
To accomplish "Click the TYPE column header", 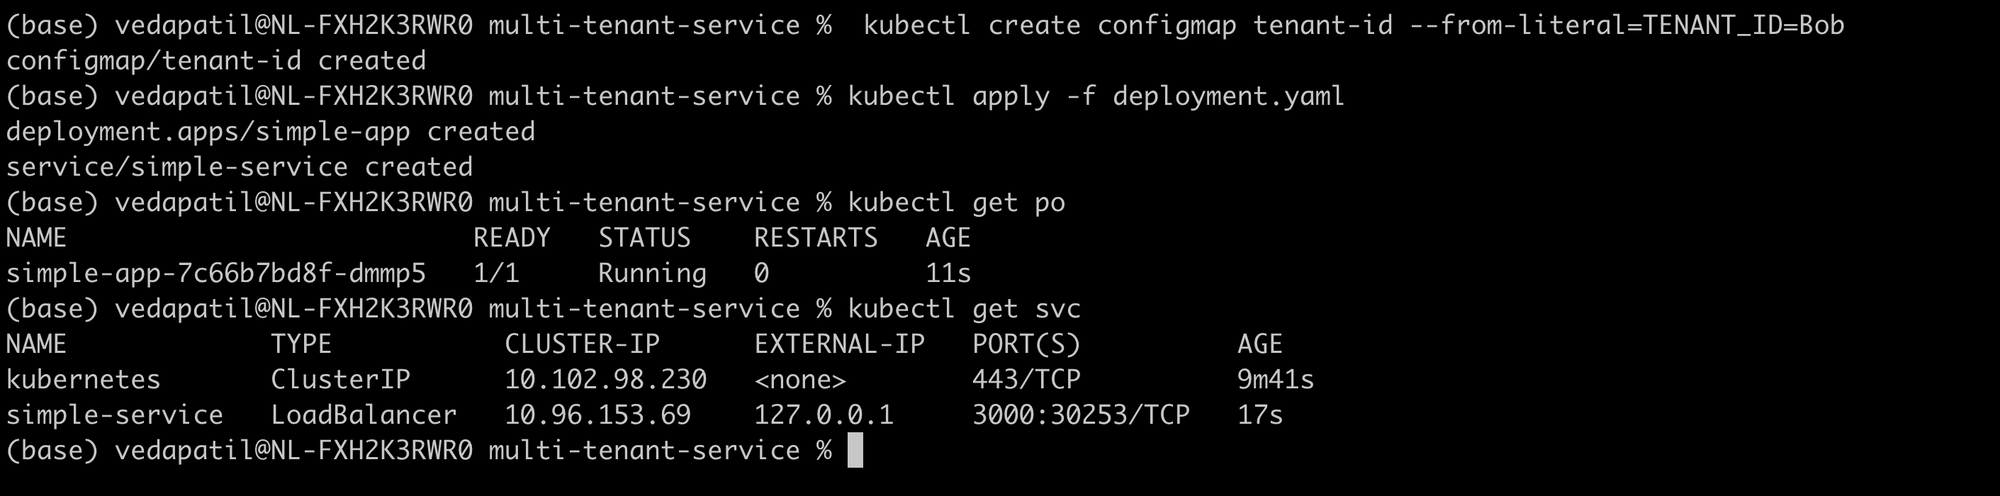I will pyautogui.click(x=301, y=344).
